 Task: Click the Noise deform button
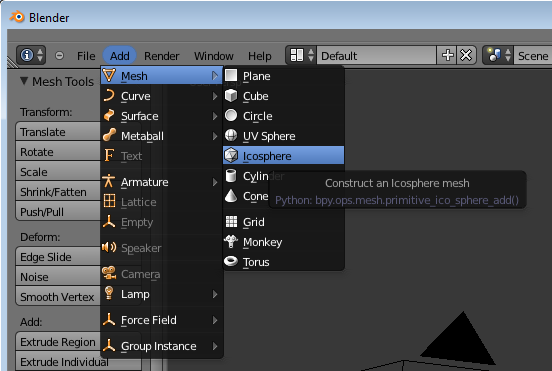click(x=58, y=277)
